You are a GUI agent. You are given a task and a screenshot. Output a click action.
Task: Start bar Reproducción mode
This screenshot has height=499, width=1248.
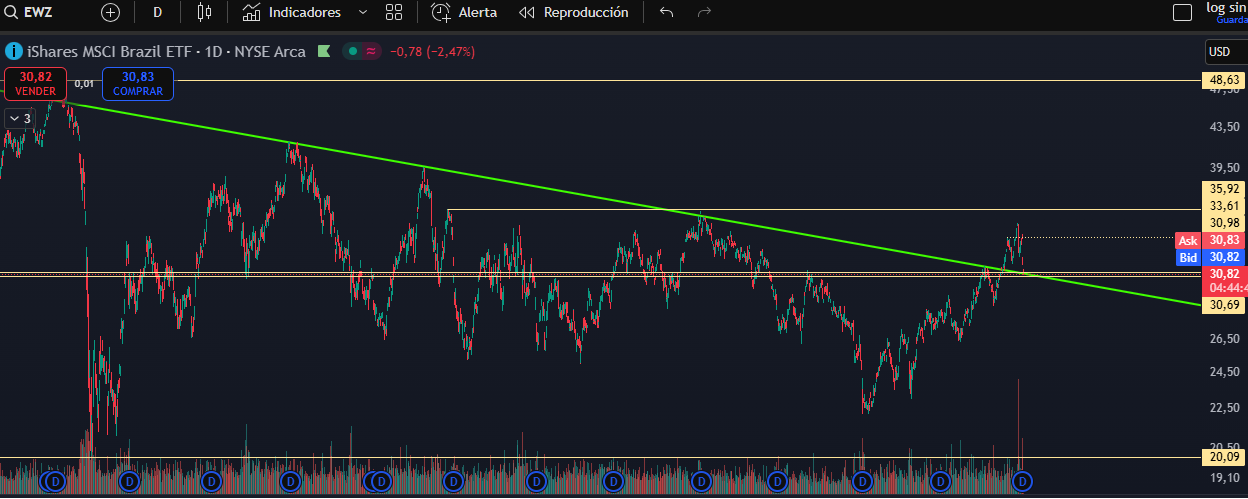pyautogui.click(x=574, y=13)
